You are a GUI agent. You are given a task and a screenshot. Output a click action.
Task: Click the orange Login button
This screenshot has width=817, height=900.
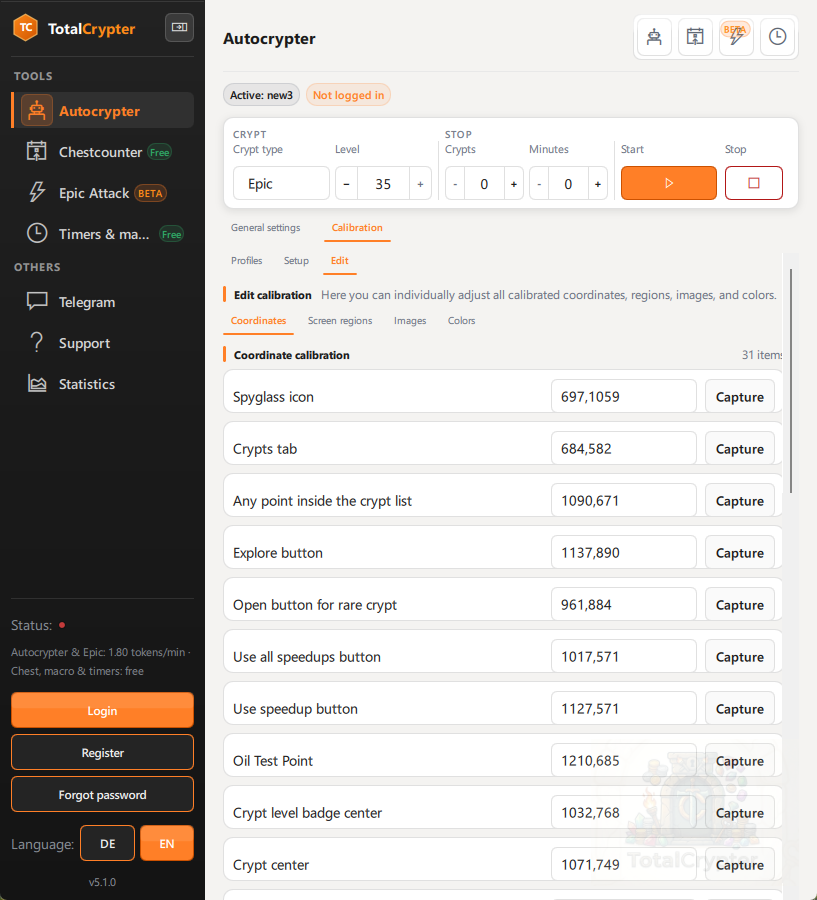coord(102,711)
